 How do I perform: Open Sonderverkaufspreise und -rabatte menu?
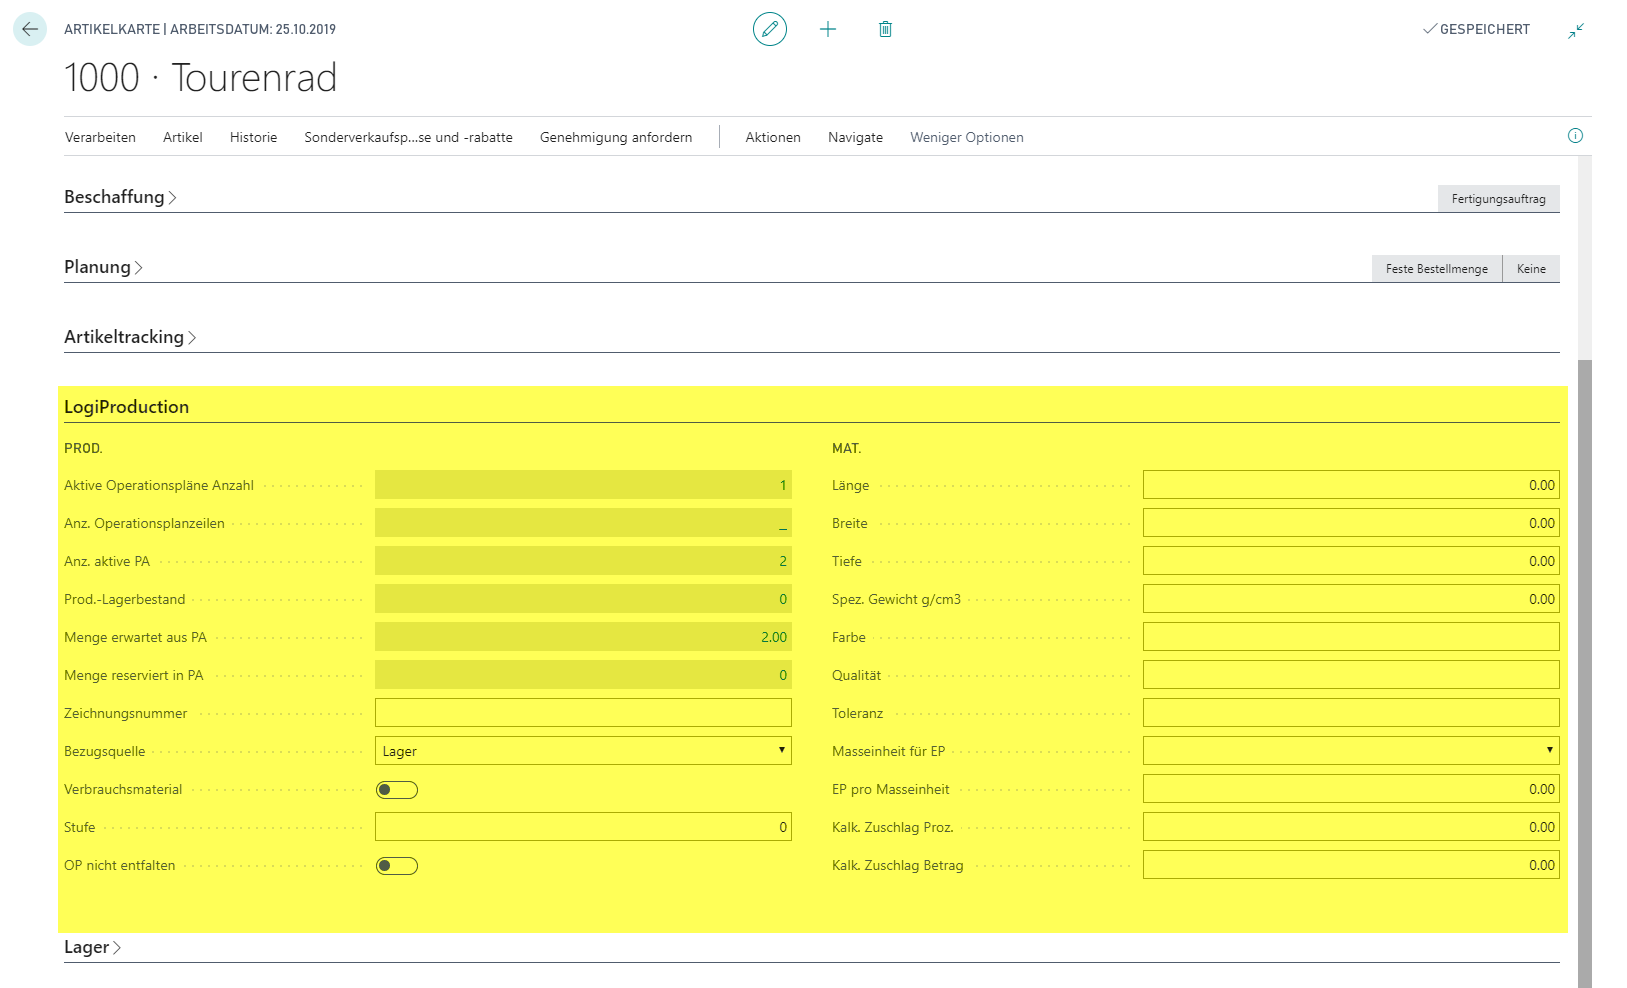pos(408,137)
